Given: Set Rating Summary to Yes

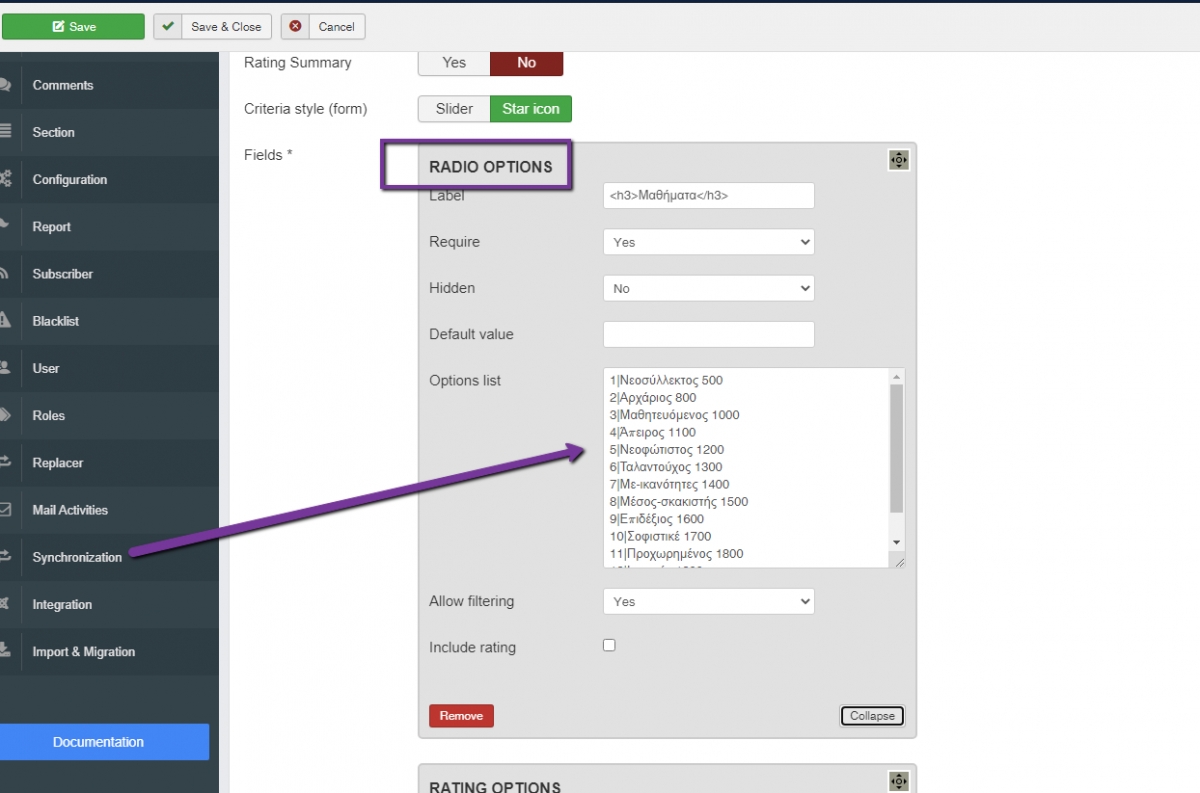Looking at the screenshot, I should [x=454, y=62].
